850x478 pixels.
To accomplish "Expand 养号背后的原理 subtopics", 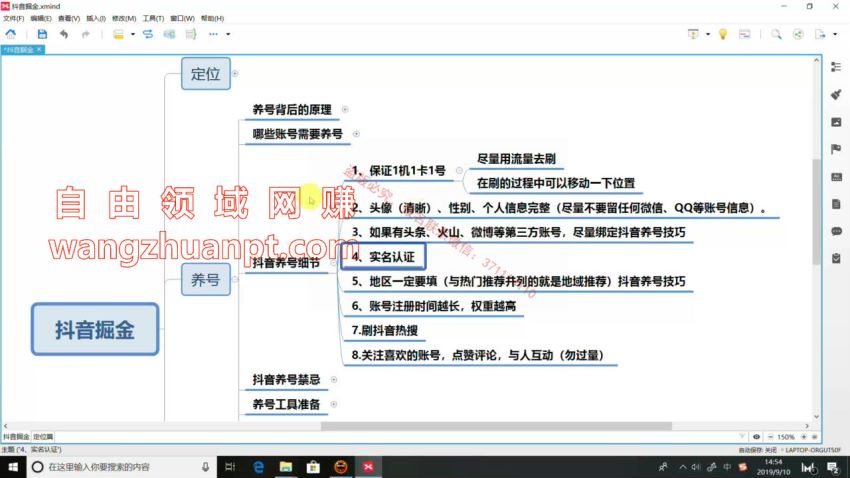I will click(345, 109).
